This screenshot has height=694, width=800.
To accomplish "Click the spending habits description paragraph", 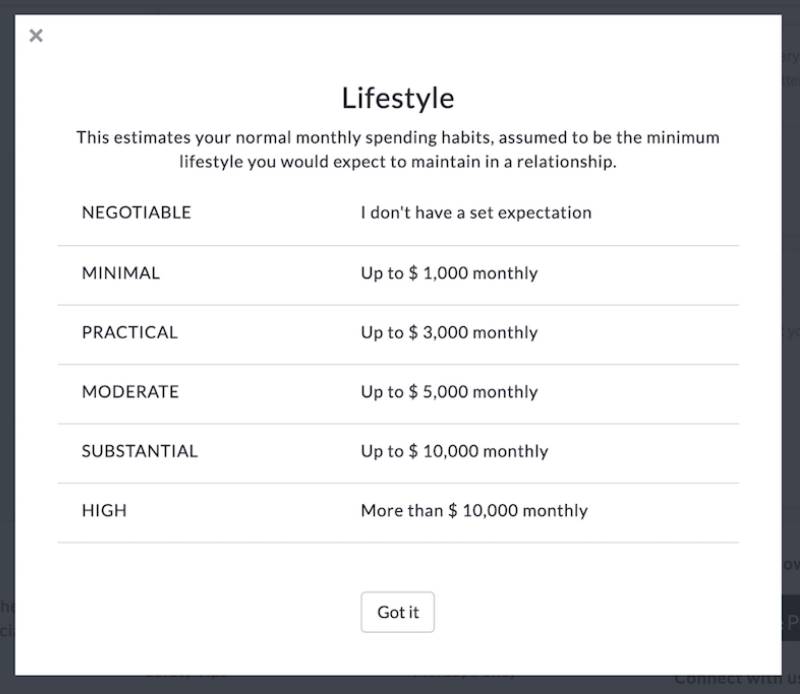I will pos(398,148).
